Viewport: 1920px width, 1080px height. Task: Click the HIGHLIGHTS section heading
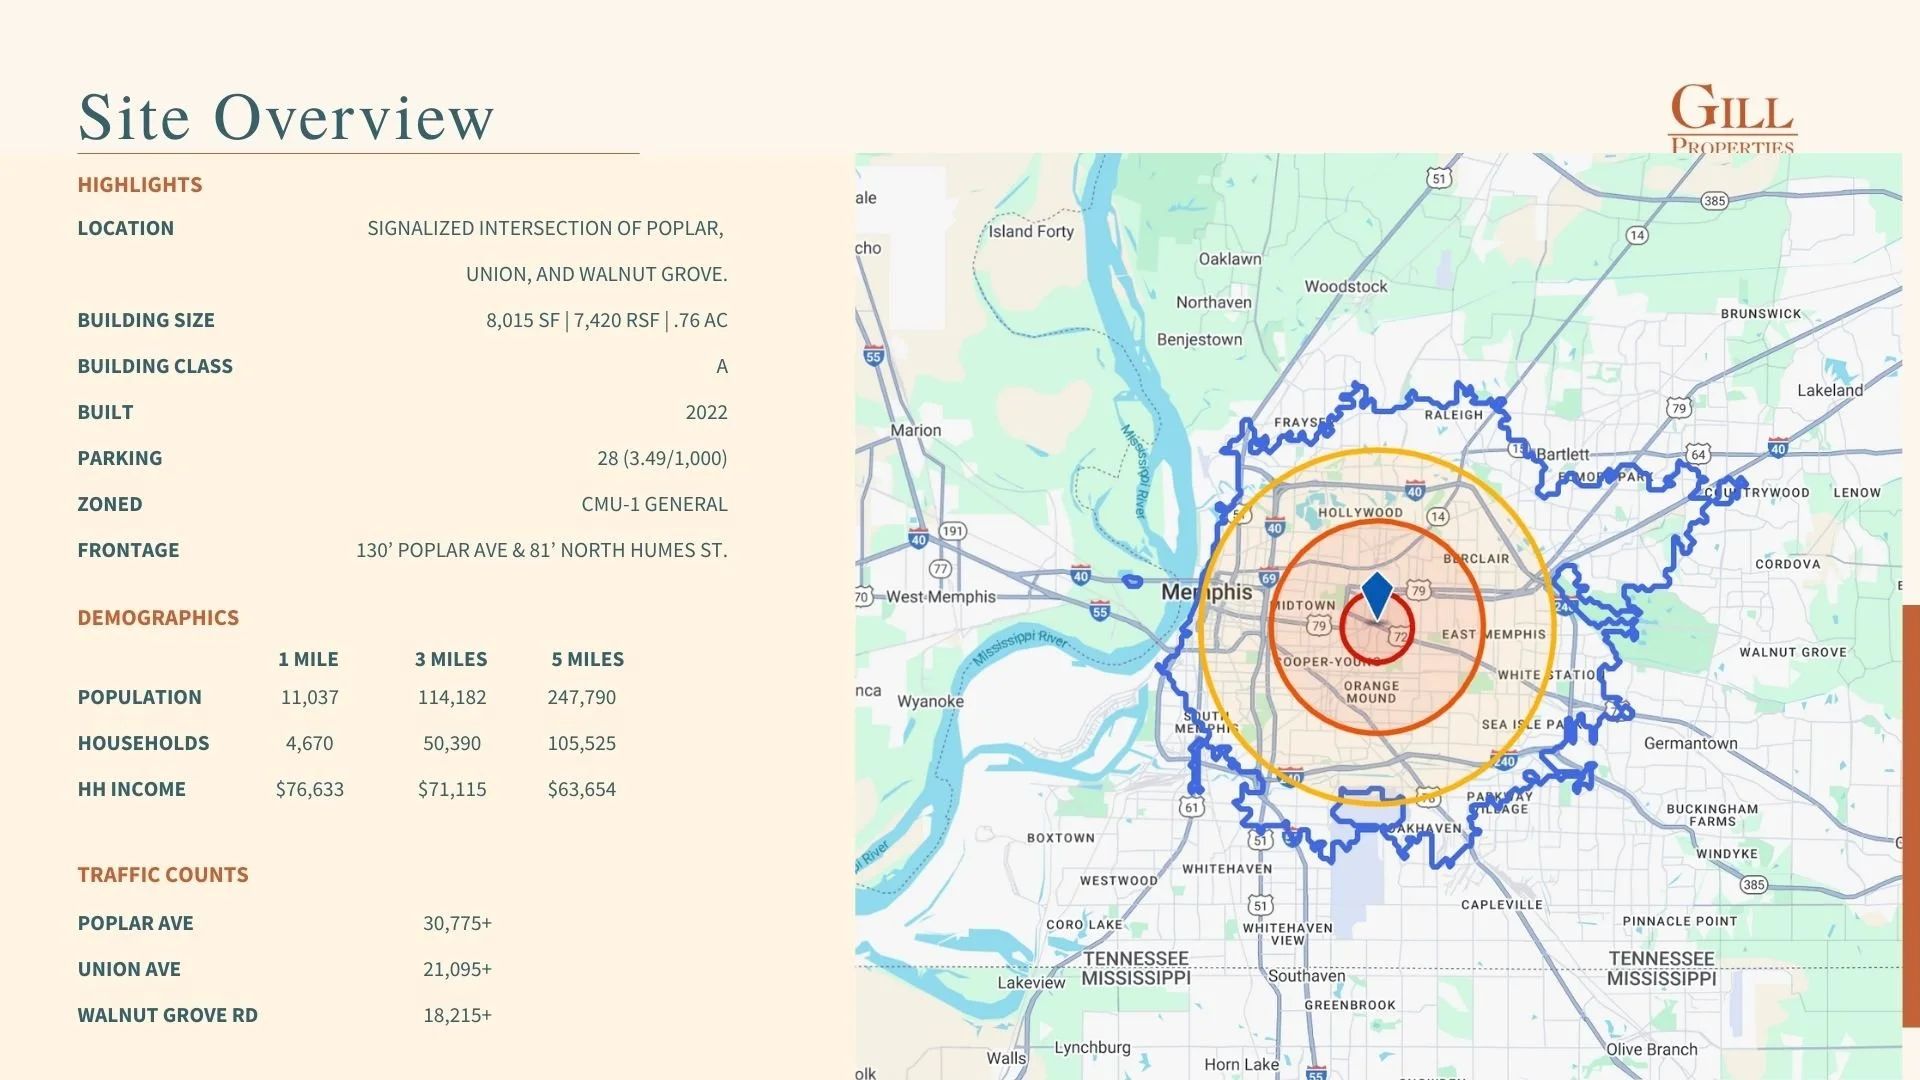pos(140,185)
